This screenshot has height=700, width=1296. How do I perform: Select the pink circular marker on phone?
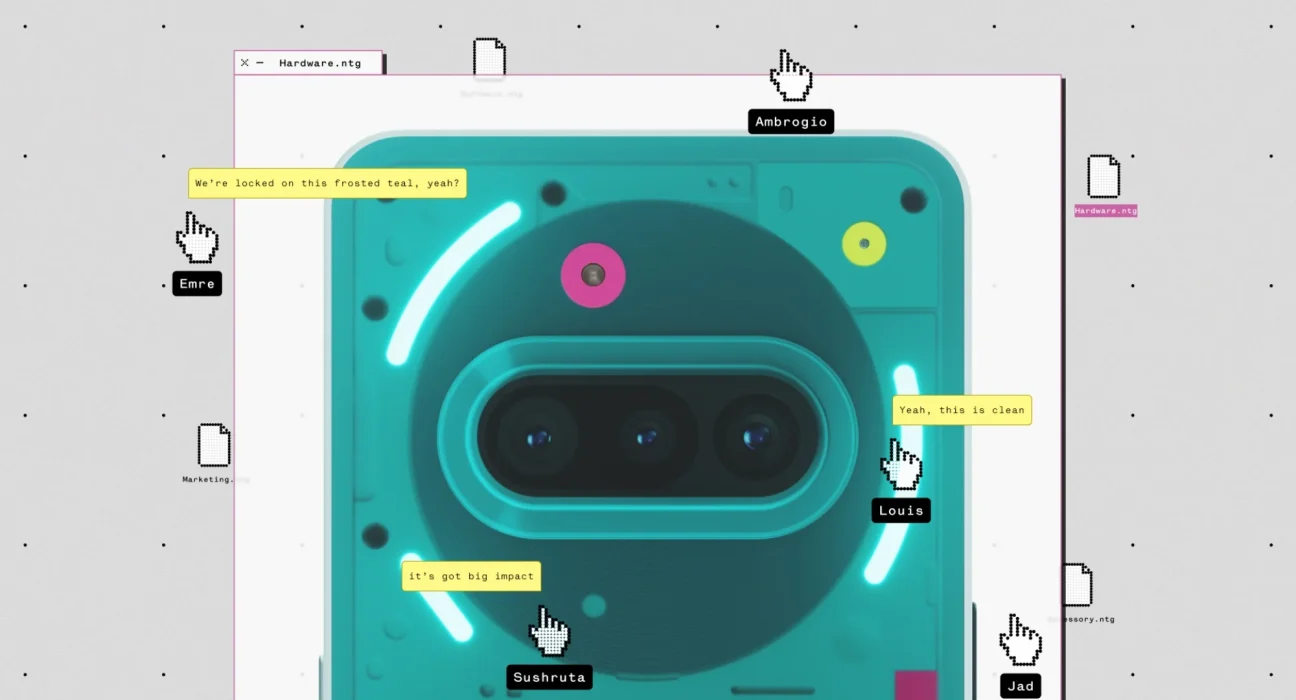click(x=593, y=275)
